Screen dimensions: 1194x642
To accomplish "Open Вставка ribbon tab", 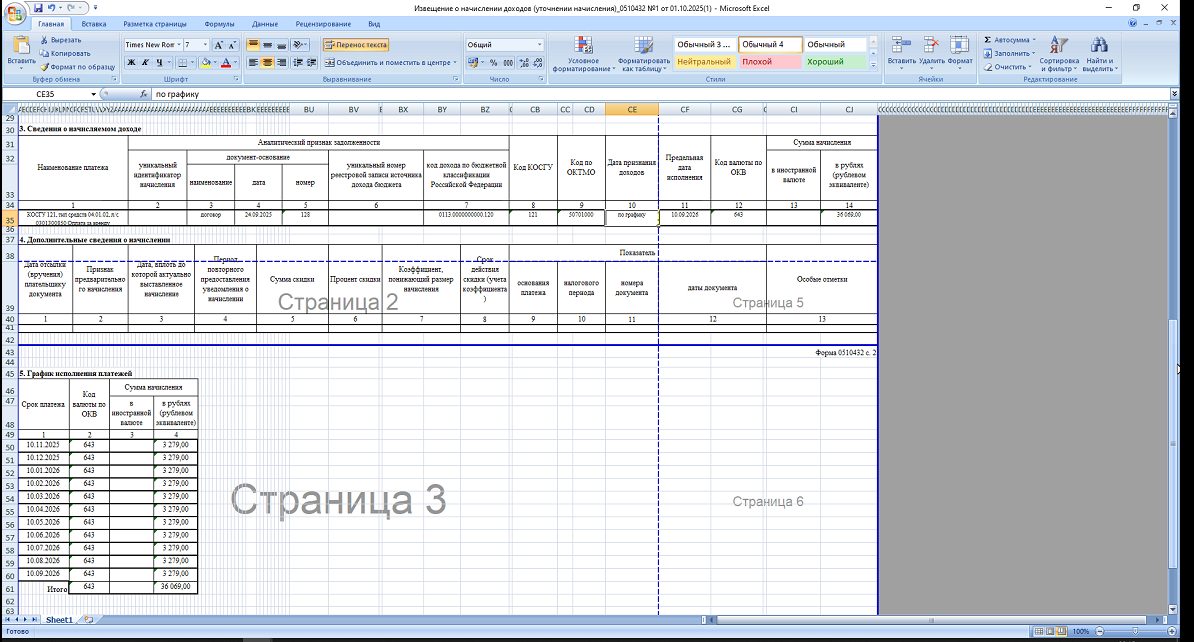I will (x=94, y=24).
